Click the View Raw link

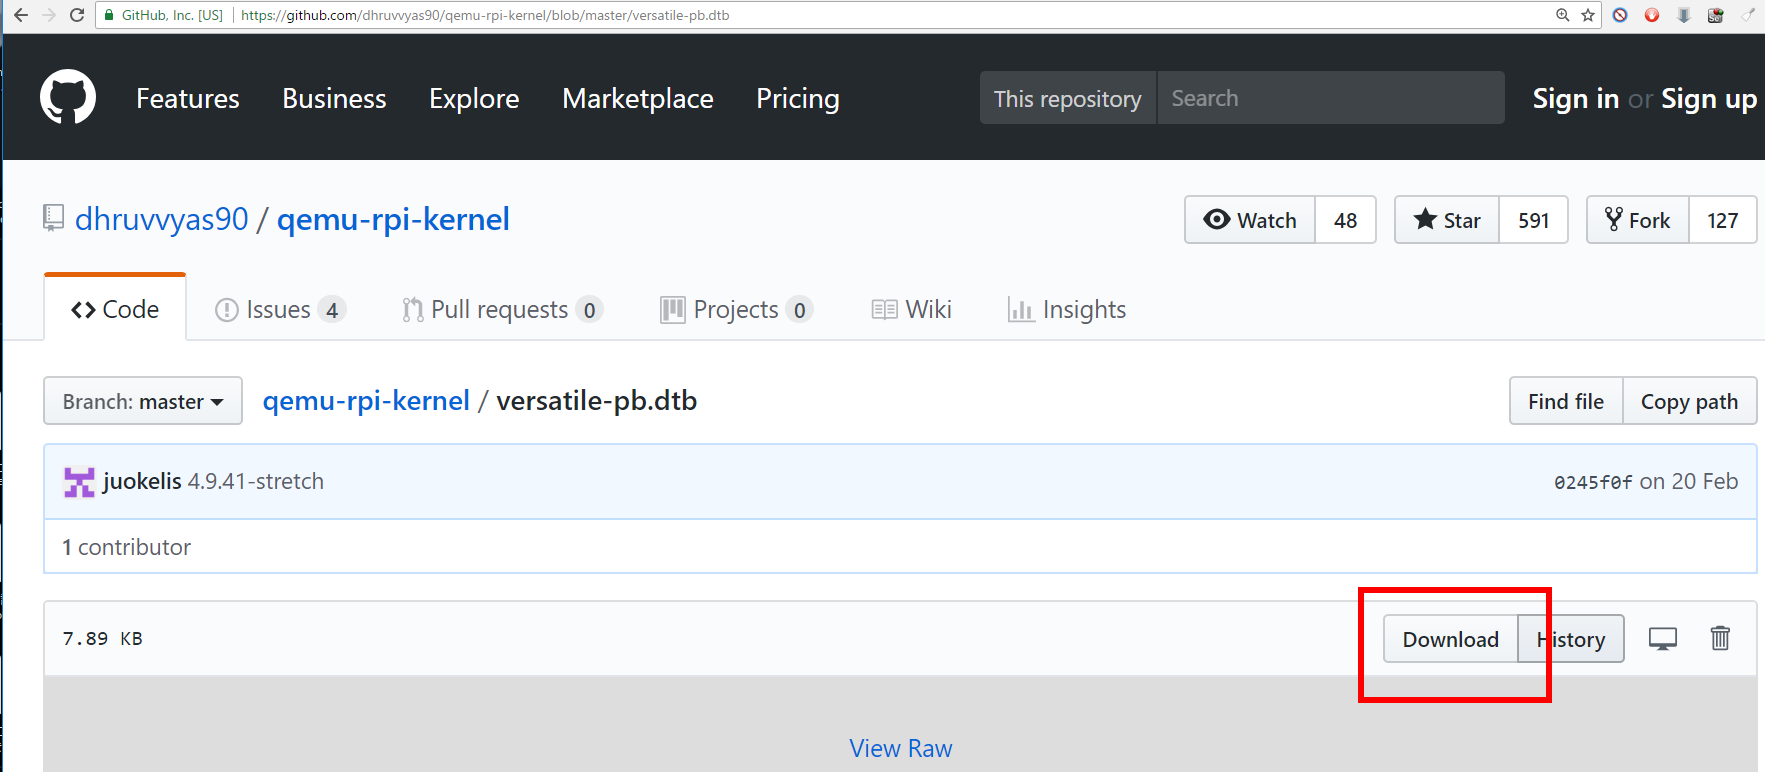[x=901, y=748]
